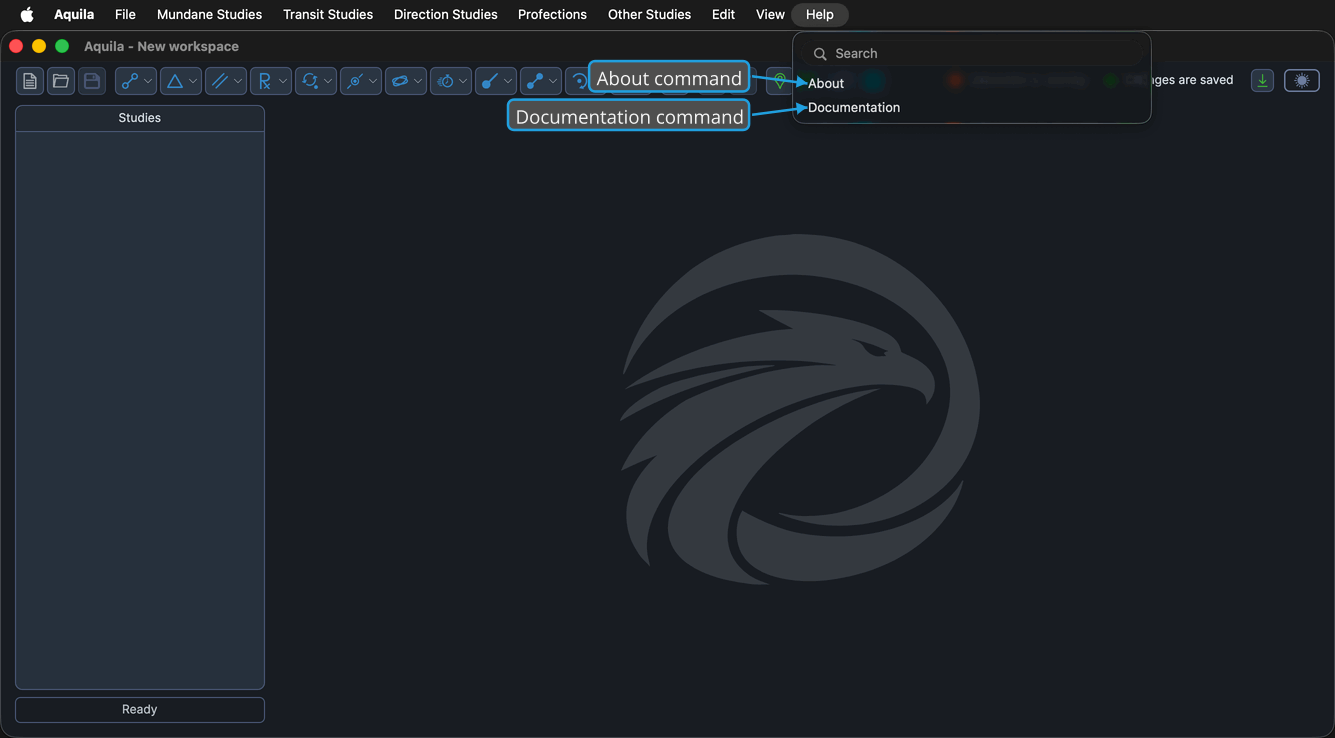The width and height of the screenshot is (1335, 738).
Task: Open the Other Studies menu
Action: 649,14
